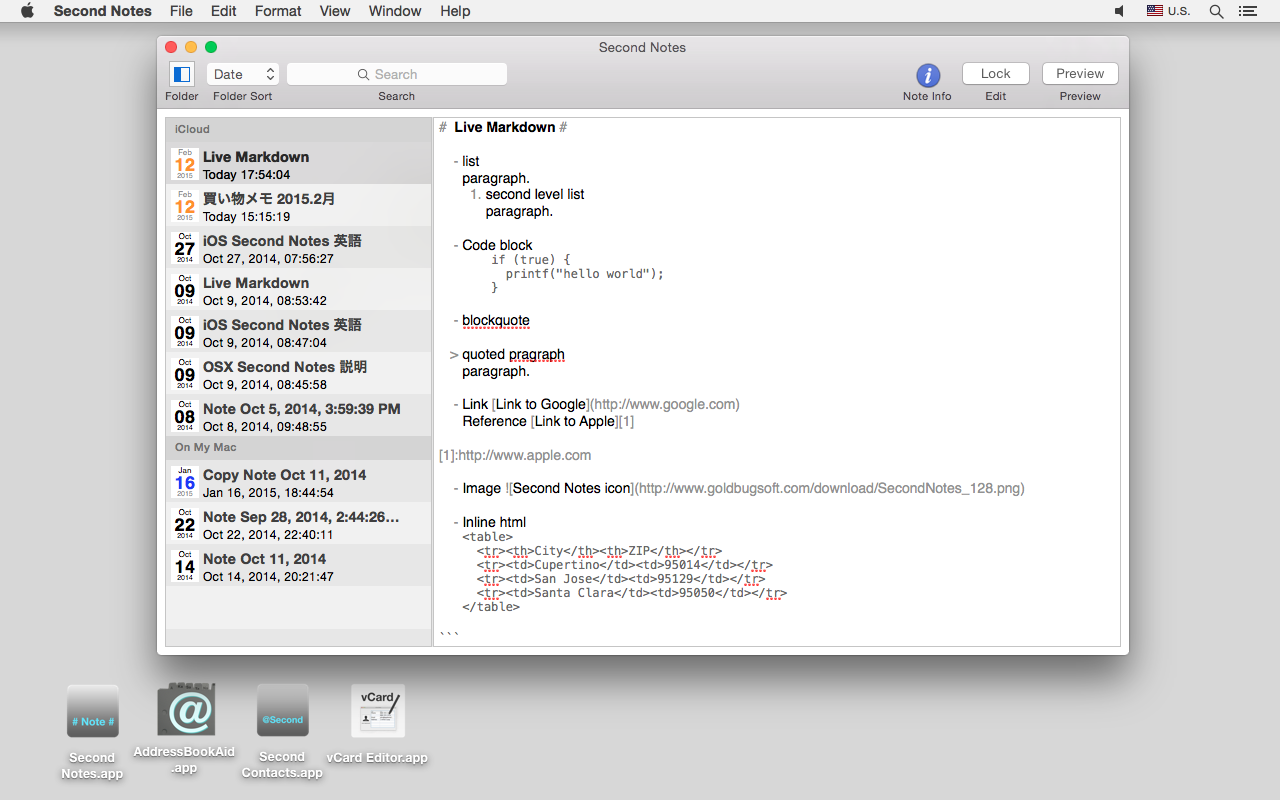Select Copy Note Oct 11, 2014
The height and width of the screenshot is (800, 1280).
[x=299, y=482]
